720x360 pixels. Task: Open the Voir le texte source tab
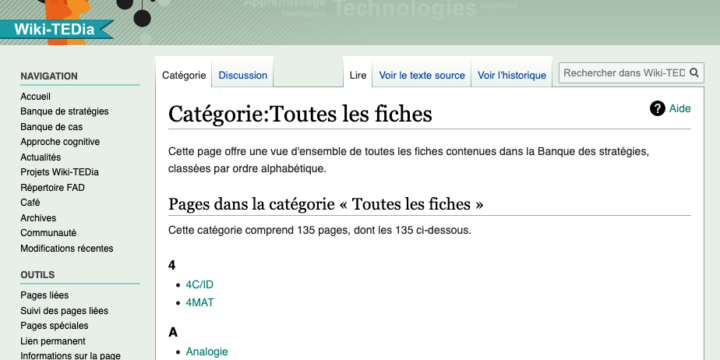(x=422, y=75)
